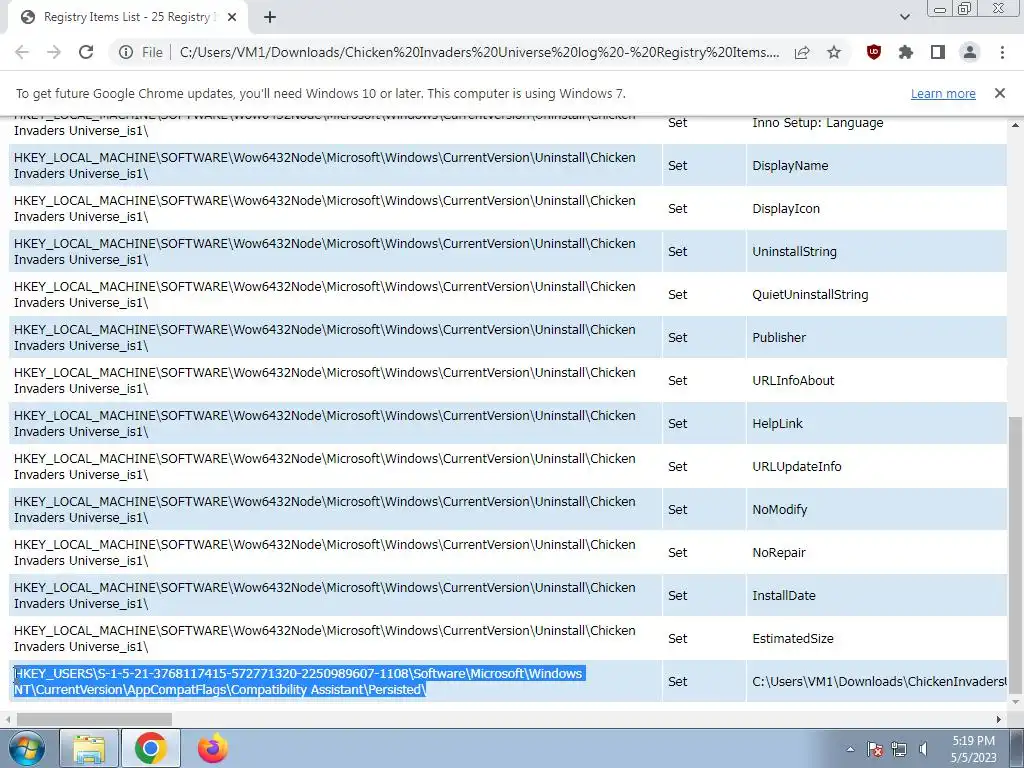
Task: Click the NoModify value cell
Action: click(x=876, y=509)
